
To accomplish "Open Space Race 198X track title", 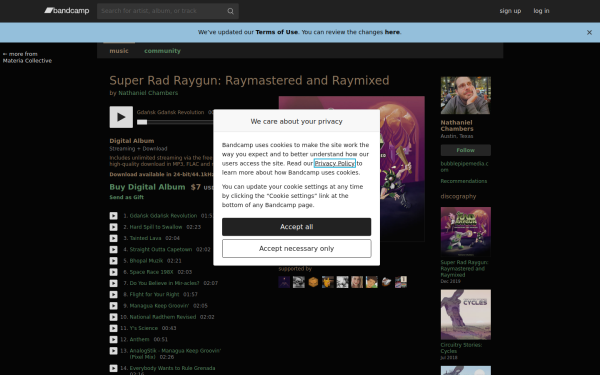I will click(152, 272).
